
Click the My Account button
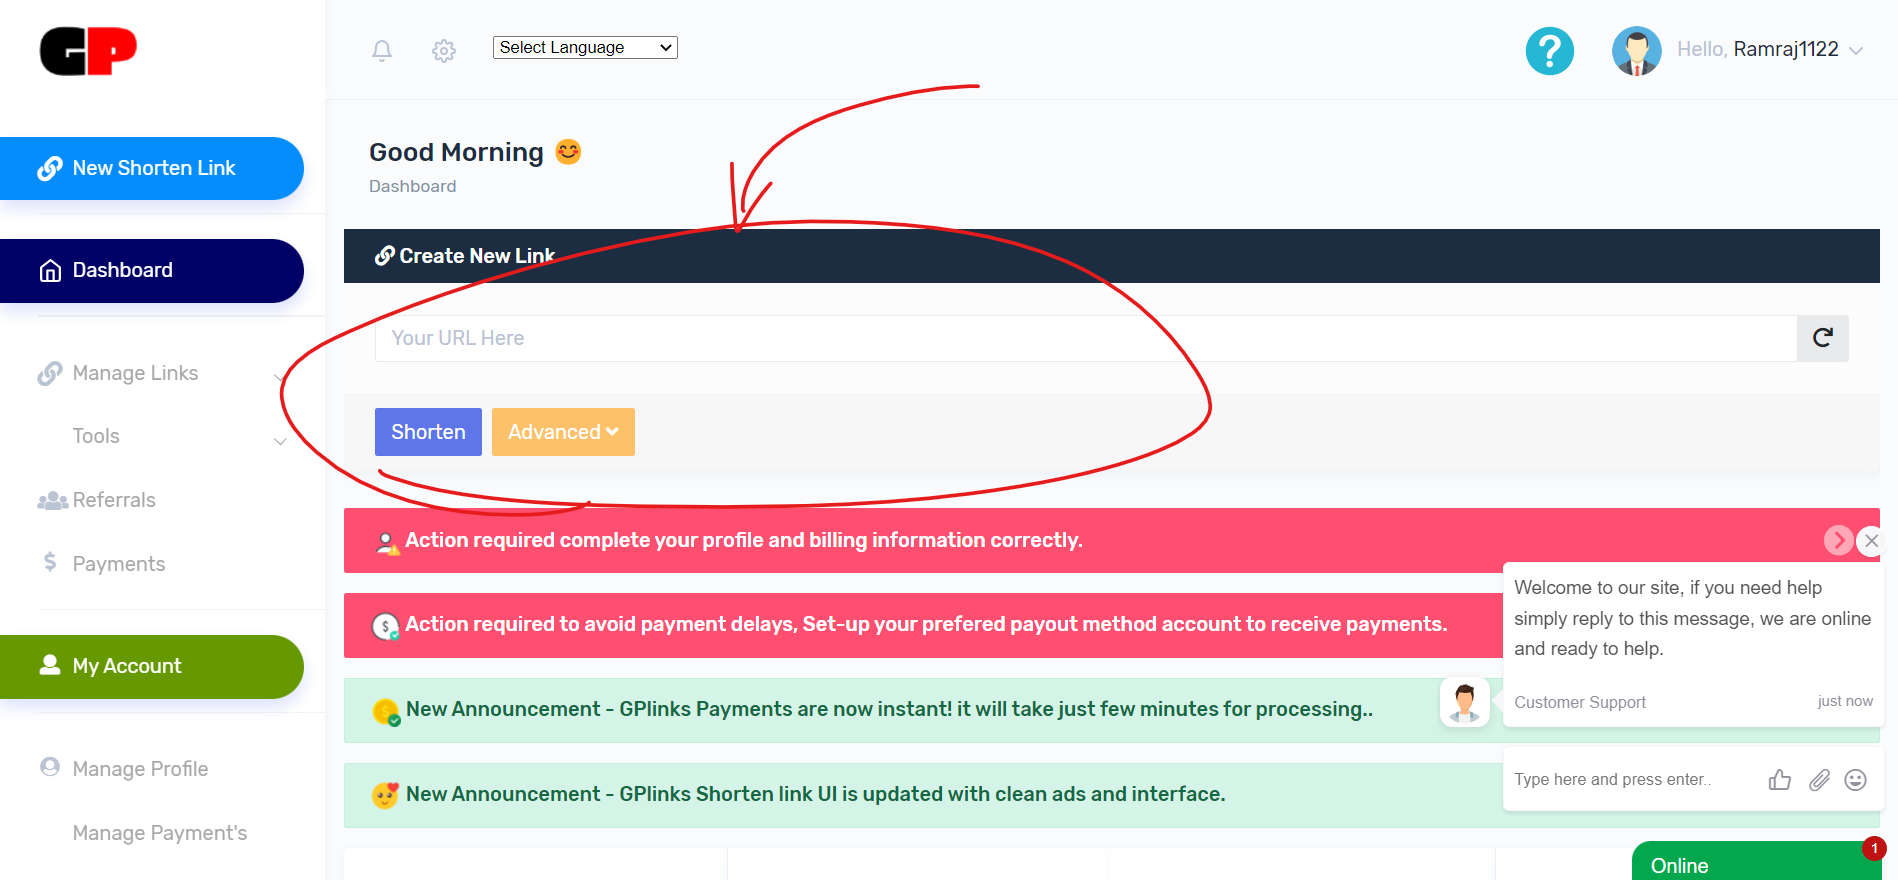(x=152, y=667)
